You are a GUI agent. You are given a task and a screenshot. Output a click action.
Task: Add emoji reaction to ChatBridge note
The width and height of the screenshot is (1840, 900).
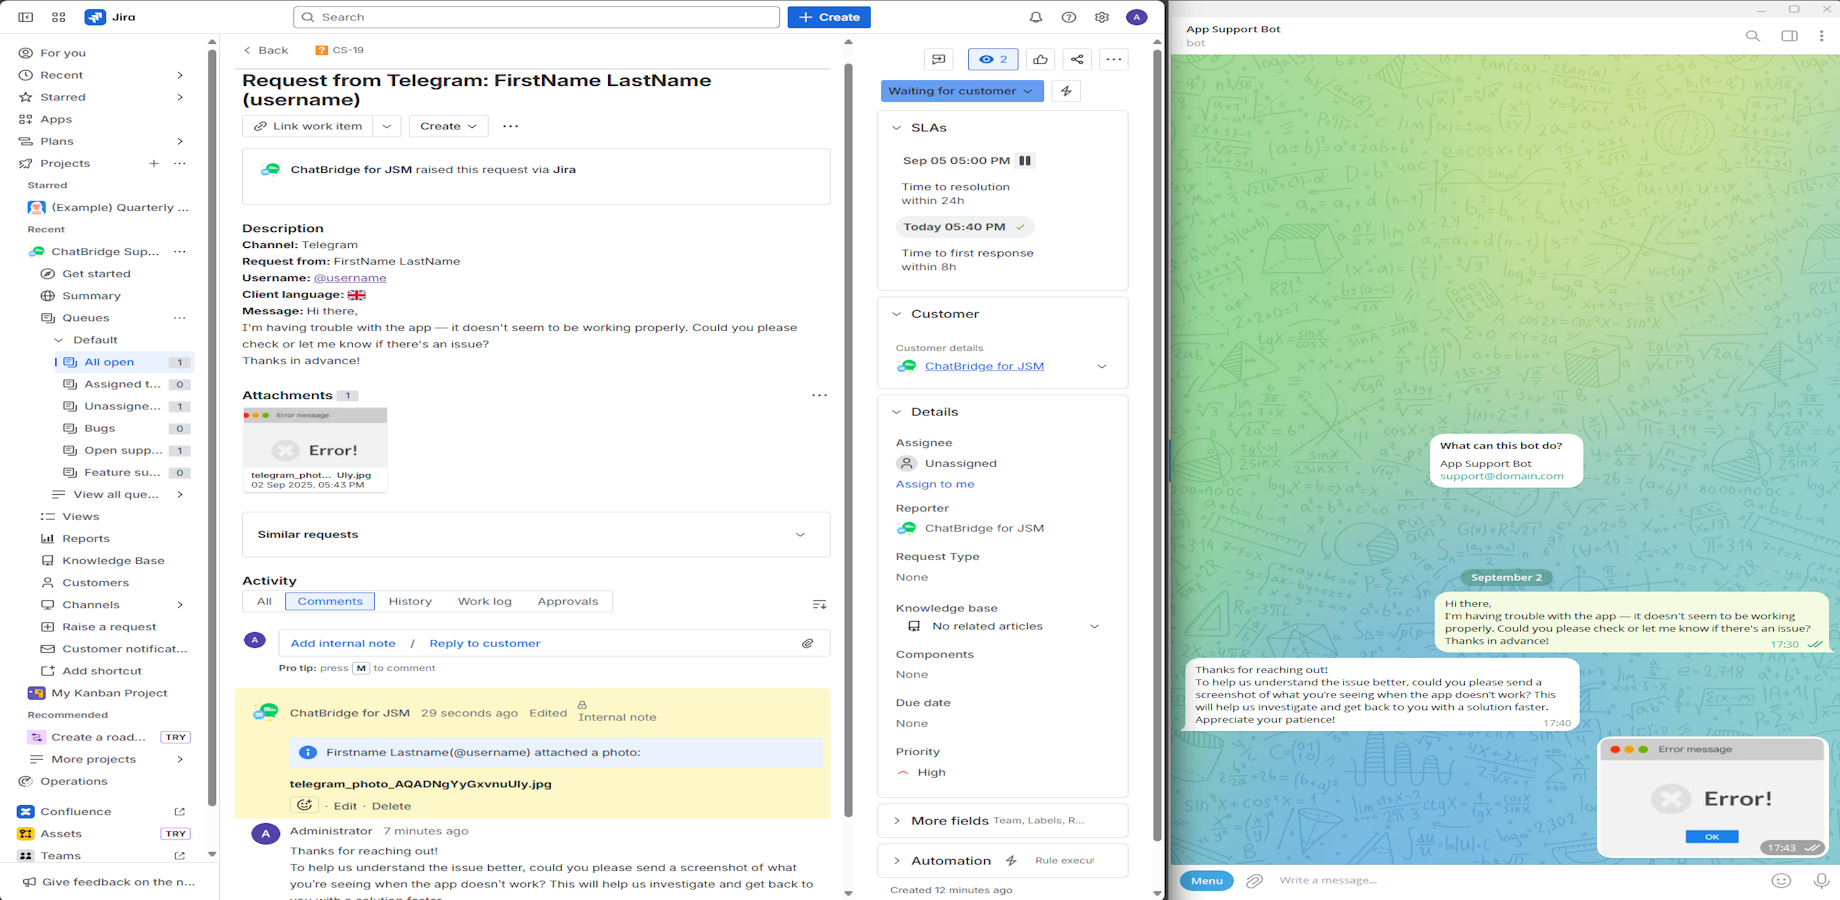tap(305, 805)
